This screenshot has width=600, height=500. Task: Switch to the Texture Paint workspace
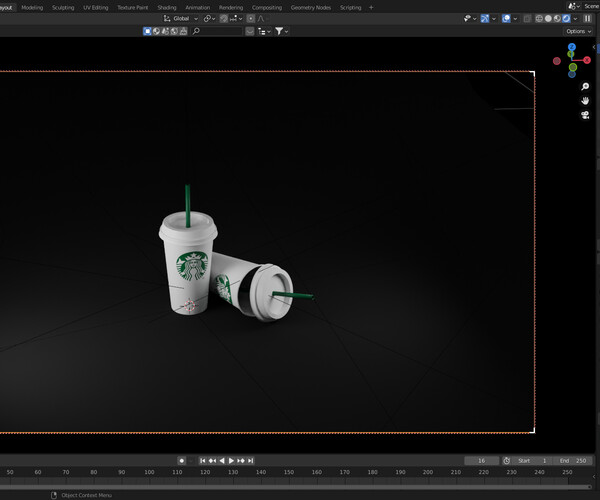point(132,7)
